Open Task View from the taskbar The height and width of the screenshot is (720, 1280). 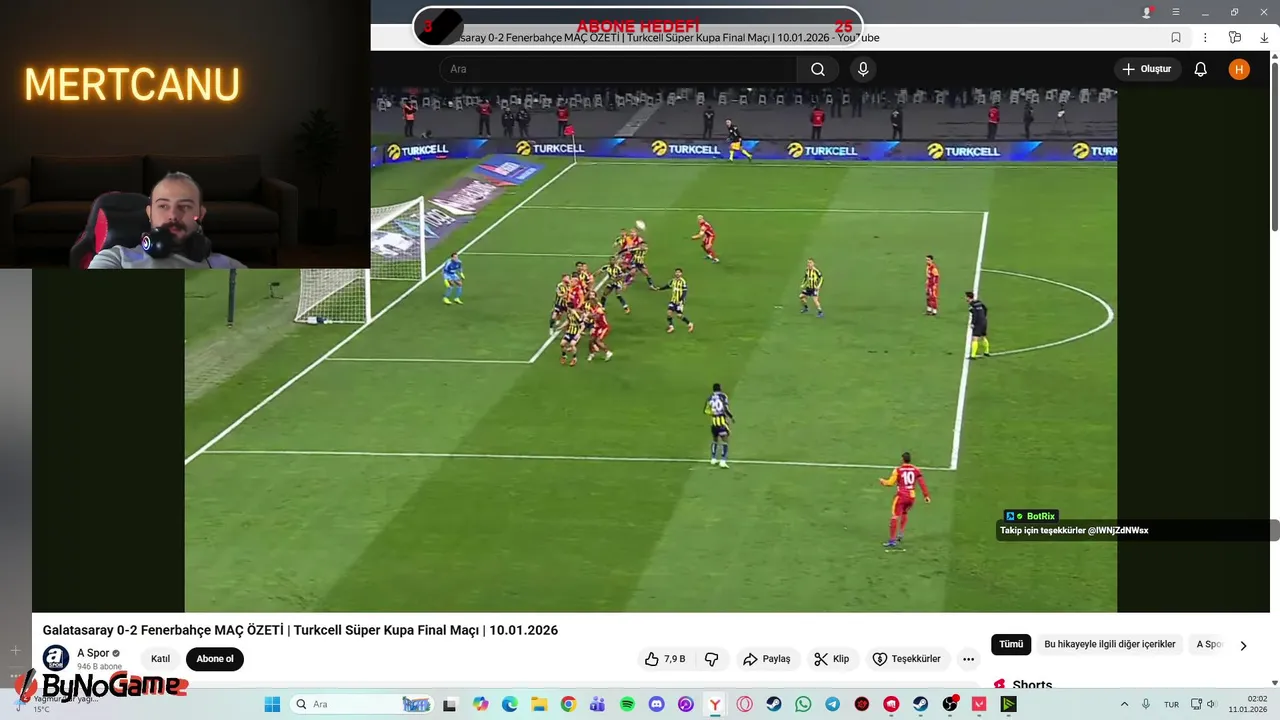(450, 704)
